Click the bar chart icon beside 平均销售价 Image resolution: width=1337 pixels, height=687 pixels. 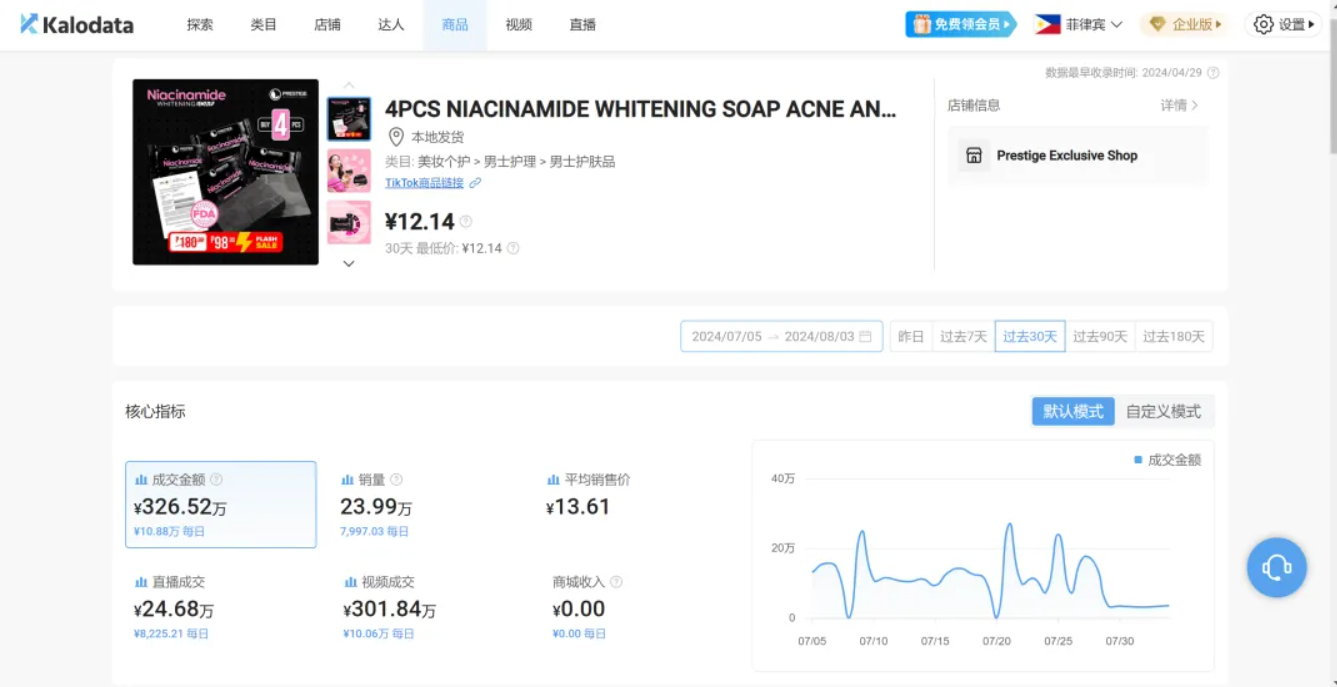click(554, 480)
